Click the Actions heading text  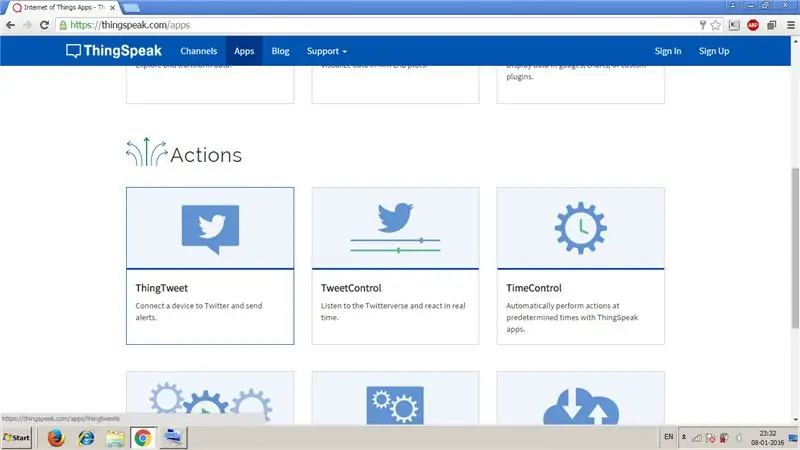(206, 155)
